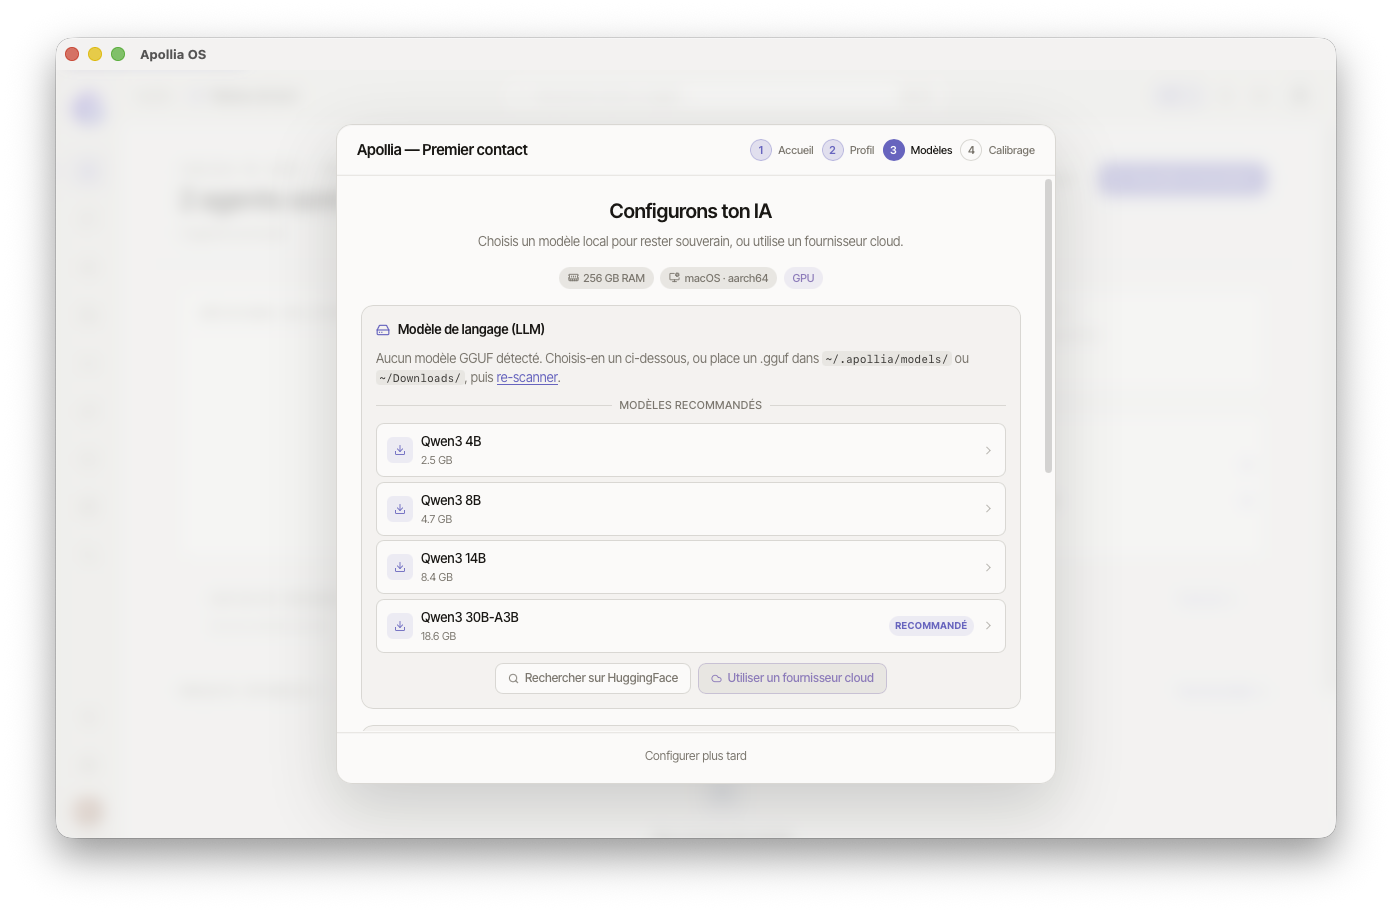Click the Qwen3 8B download icon
Image resolution: width=1392 pixels, height=912 pixels.
[400, 509]
